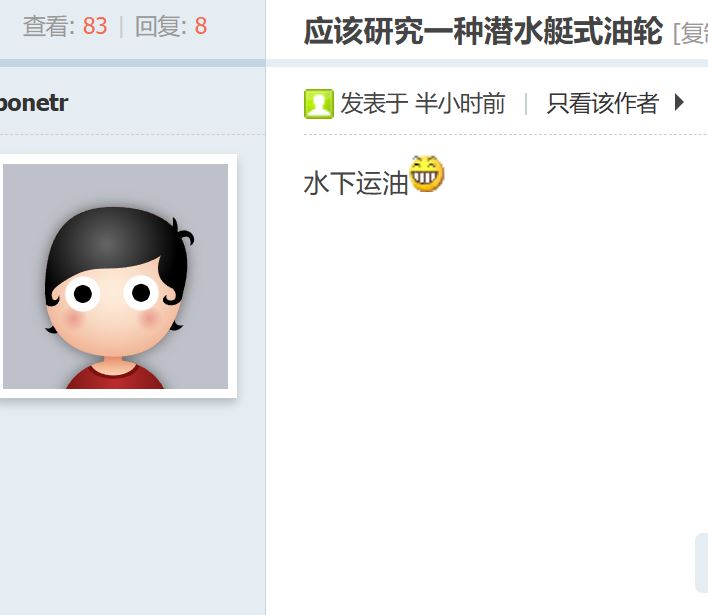Click the grinning emoji after 水下运油
Screen dimensions: 708x615
pos(427,174)
